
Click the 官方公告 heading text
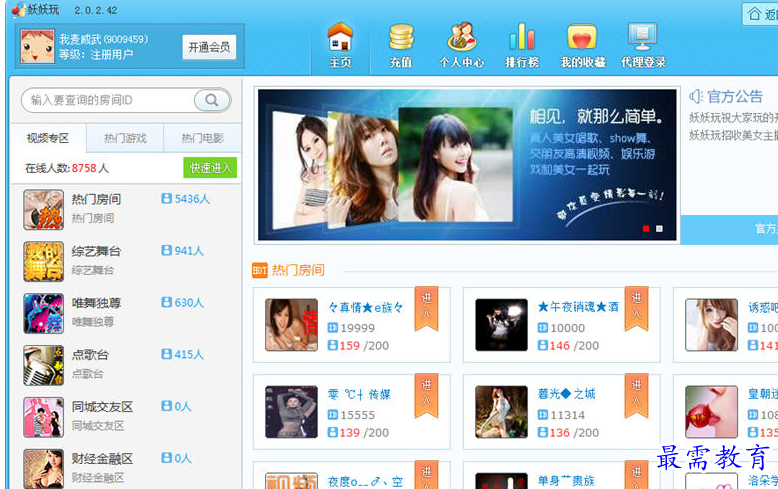[x=735, y=97]
